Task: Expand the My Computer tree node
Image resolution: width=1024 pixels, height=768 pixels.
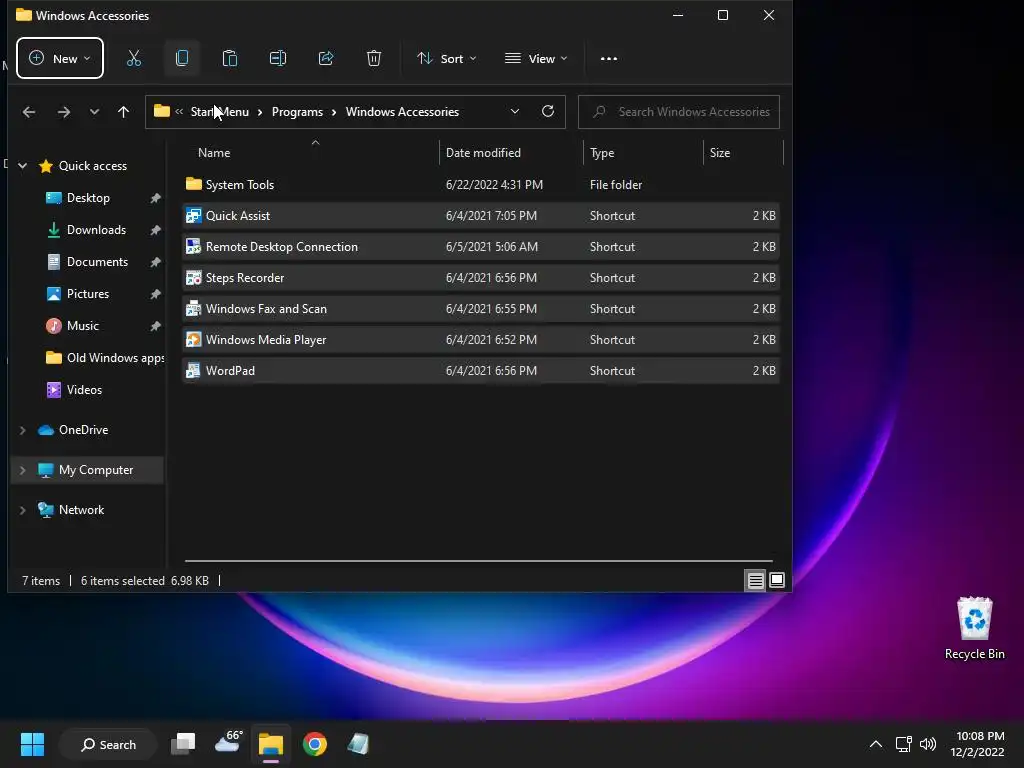Action: [22, 470]
